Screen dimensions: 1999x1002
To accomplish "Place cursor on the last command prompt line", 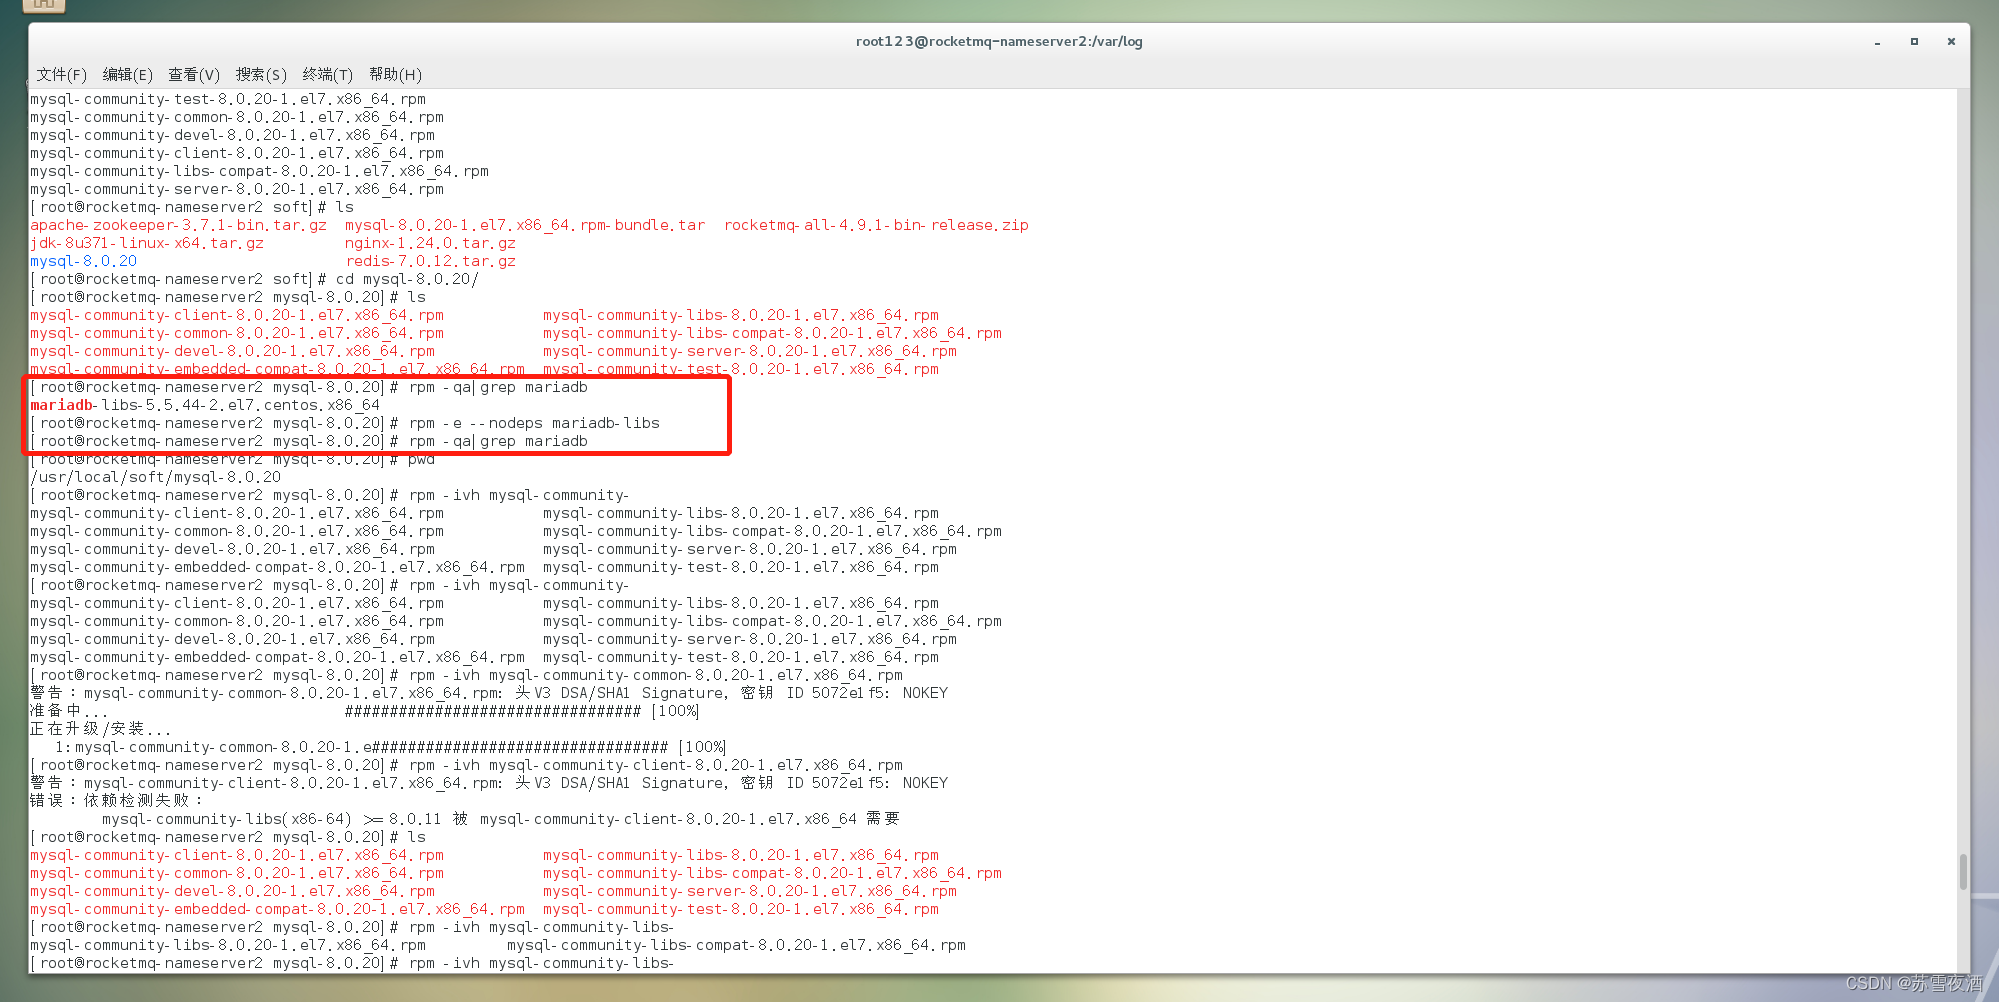I will click(350, 962).
